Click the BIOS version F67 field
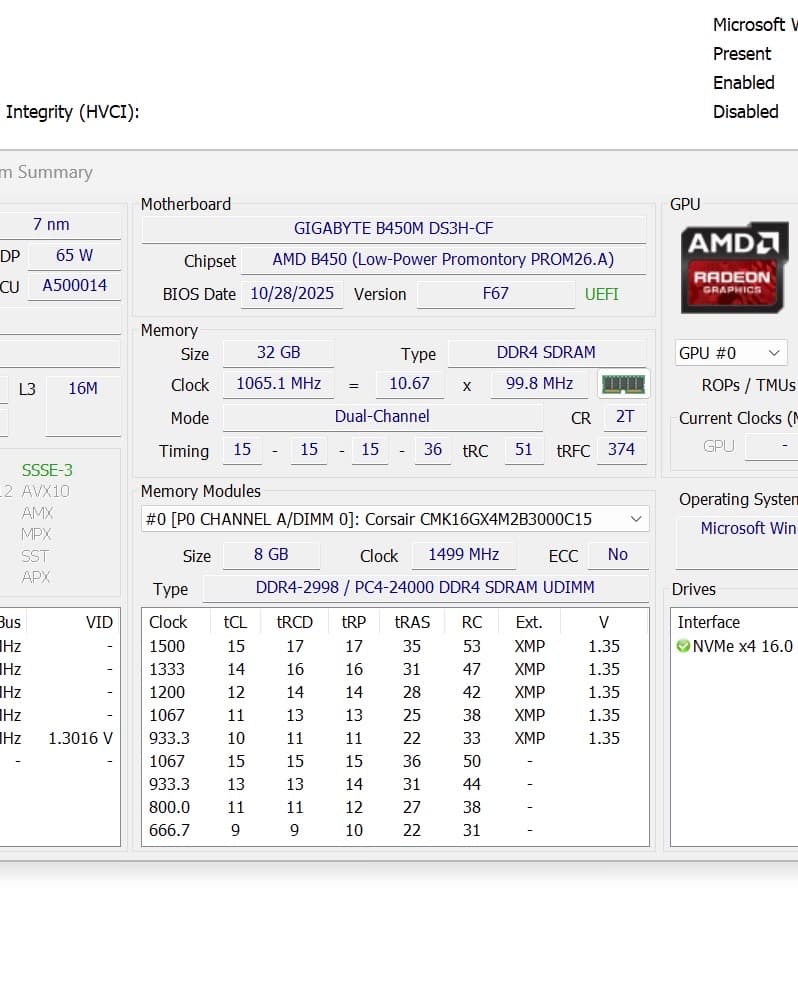This screenshot has height=997, width=798. pos(495,294)
